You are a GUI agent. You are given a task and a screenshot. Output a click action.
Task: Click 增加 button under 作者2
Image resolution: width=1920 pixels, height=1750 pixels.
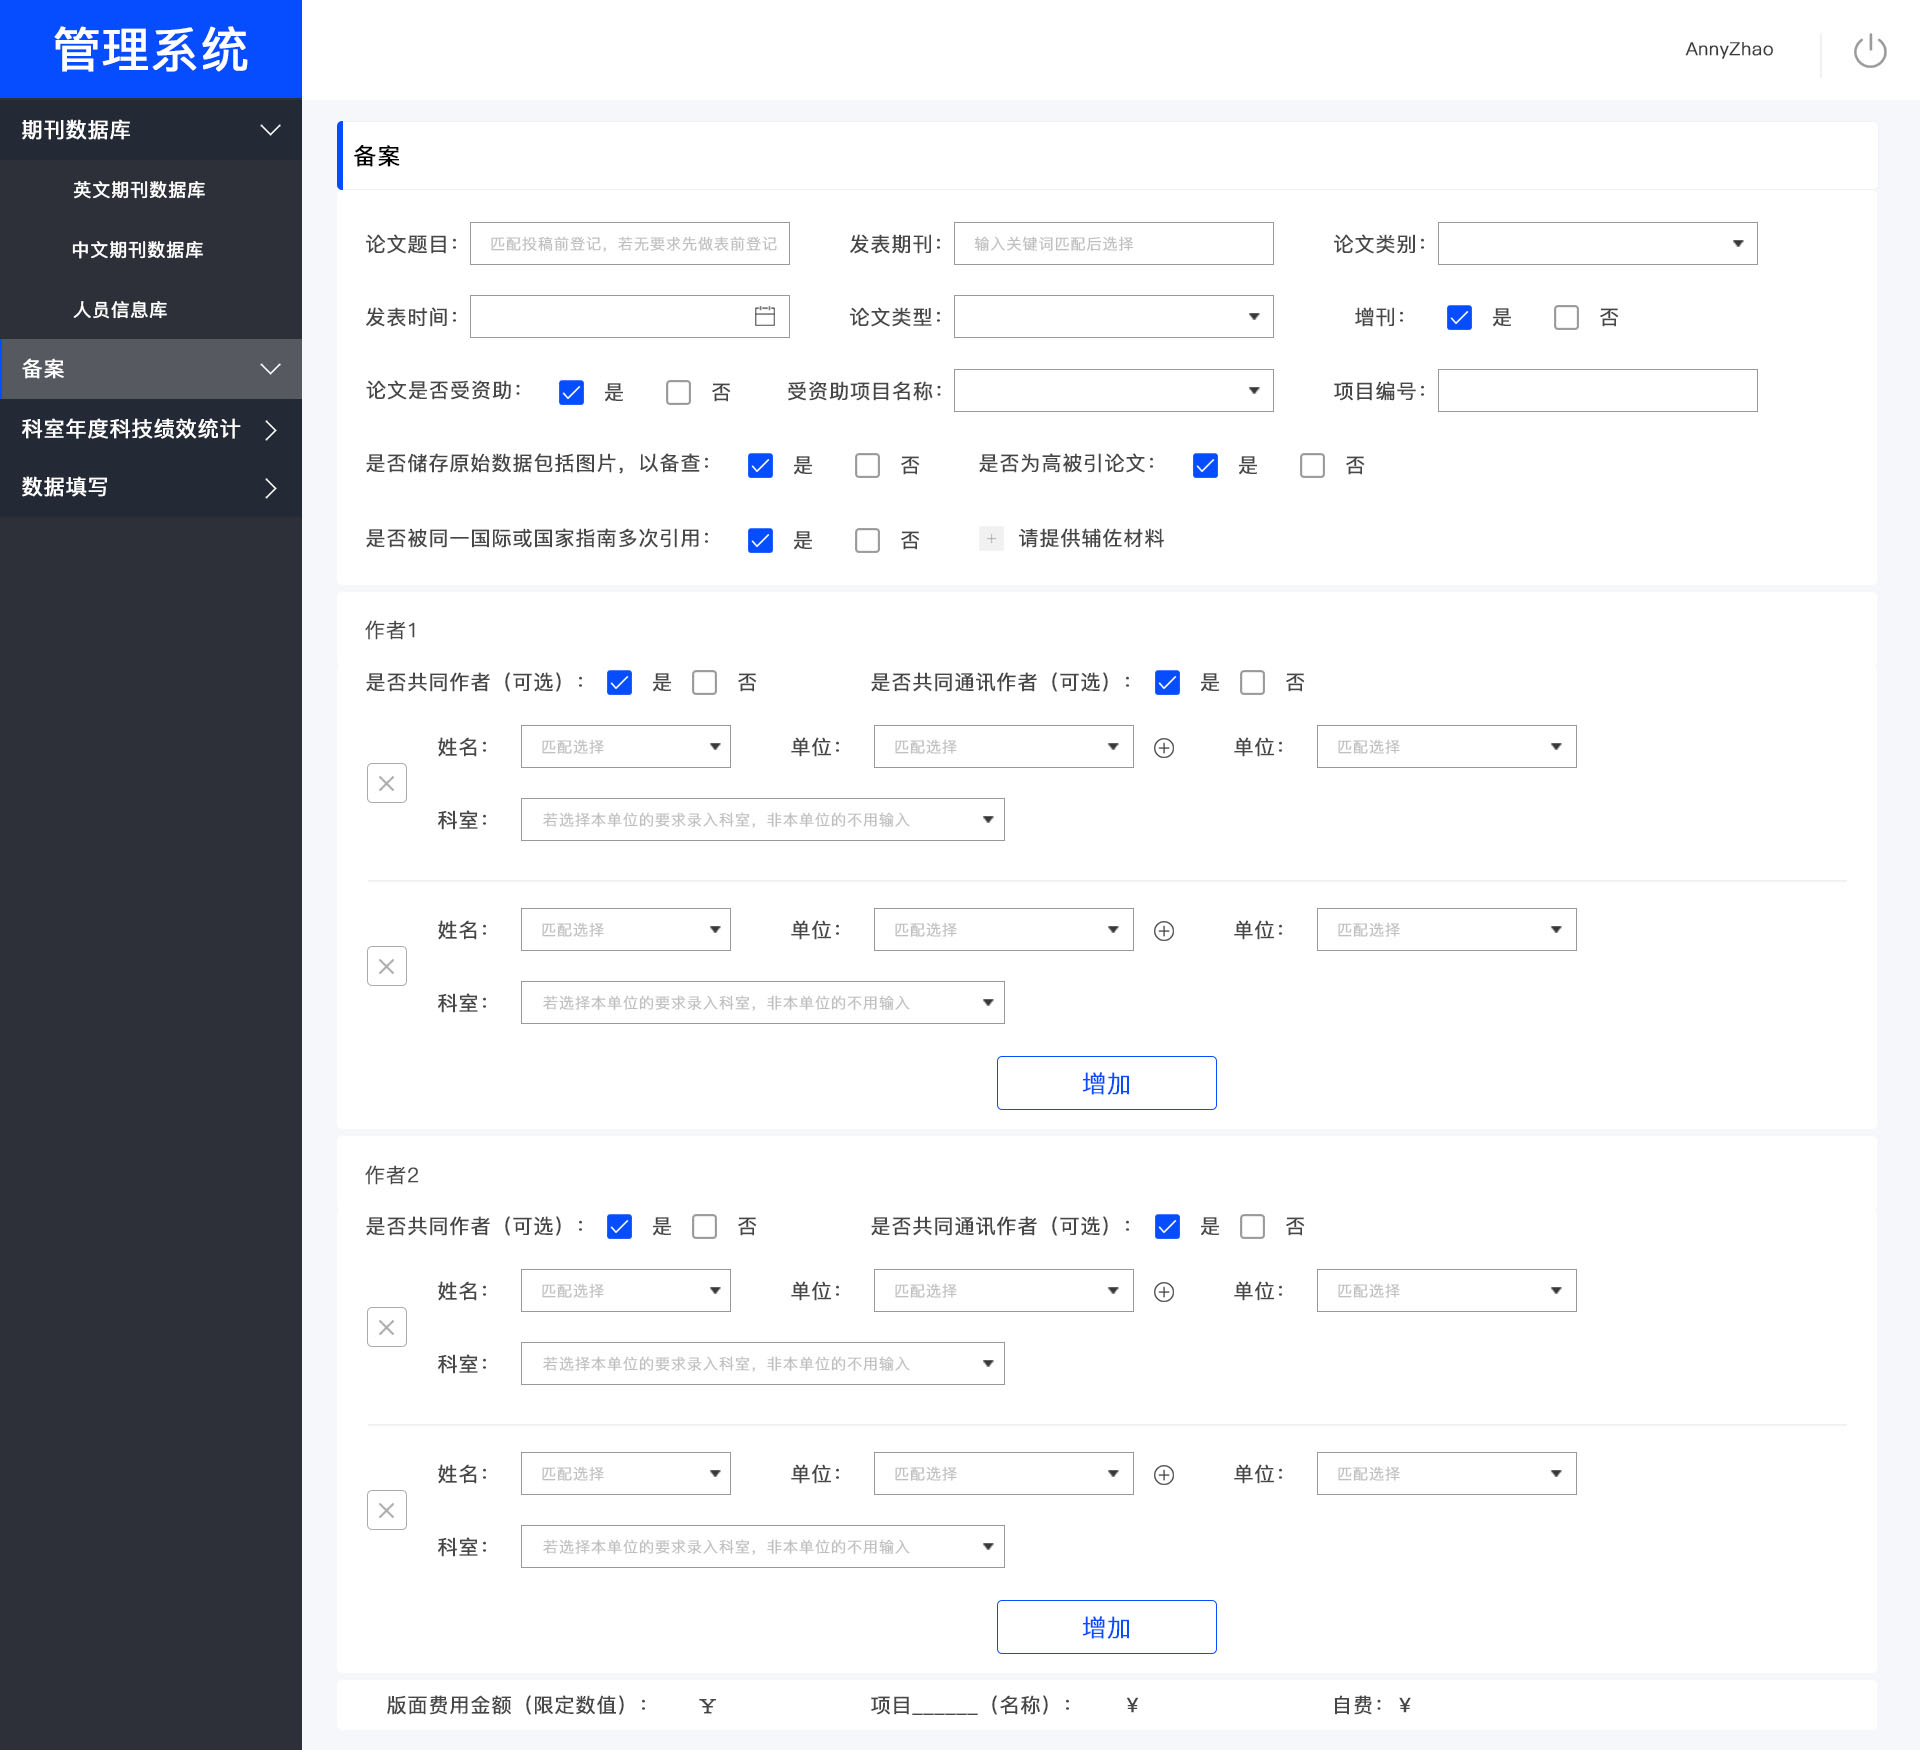[1106, 1627]
